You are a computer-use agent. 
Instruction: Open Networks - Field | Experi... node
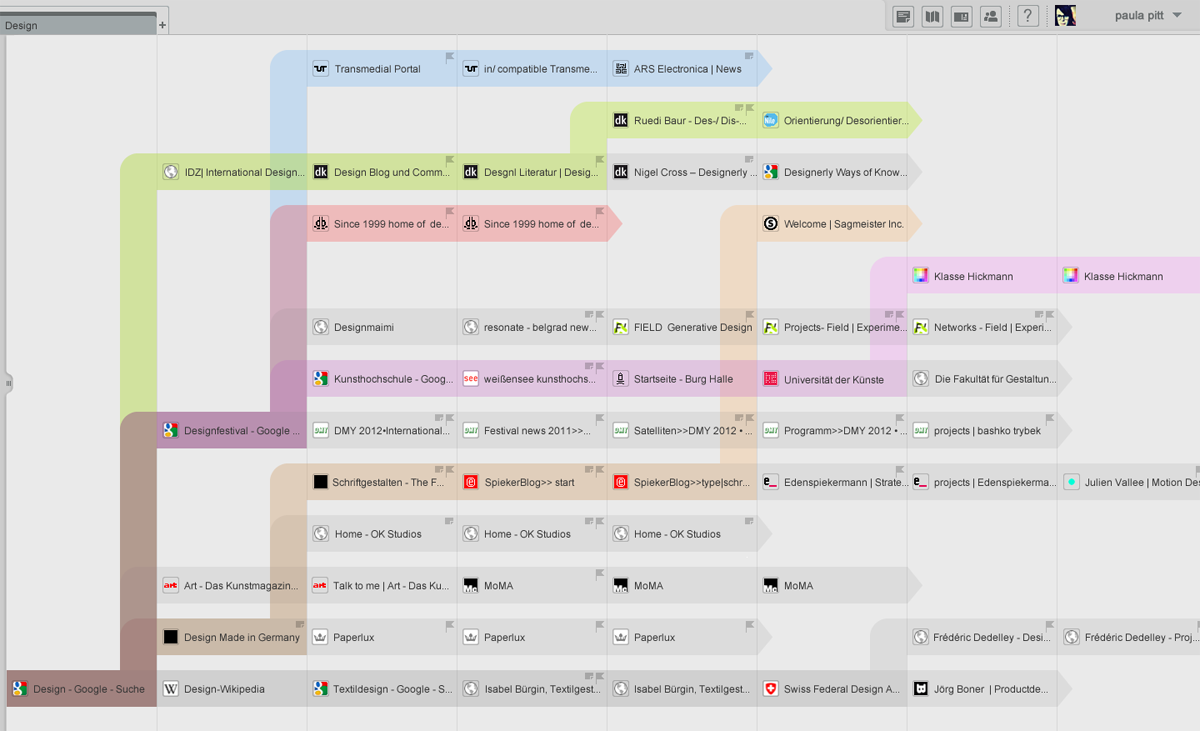tap(982, 327)
